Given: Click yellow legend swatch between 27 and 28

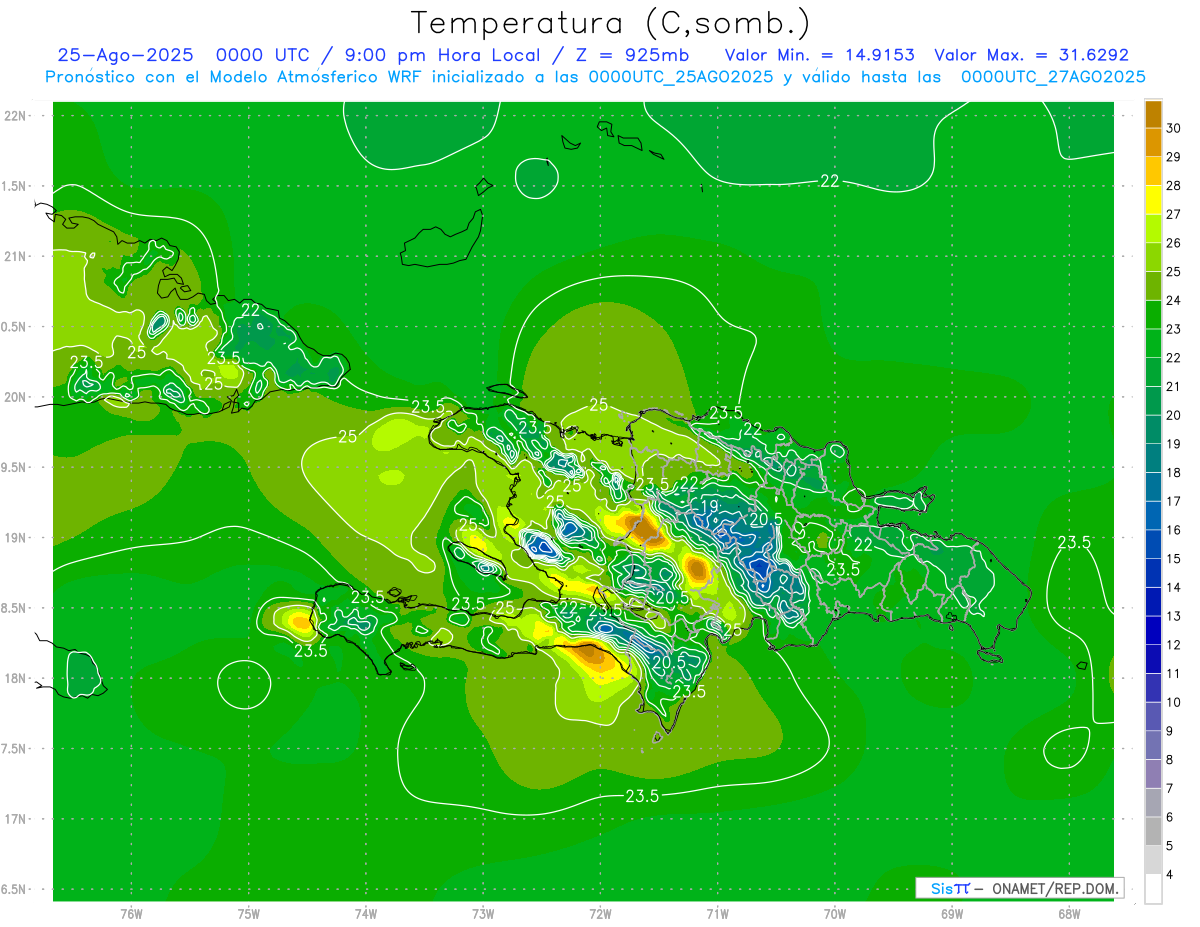Looking at the screenshot, I should coord(1153,200).
